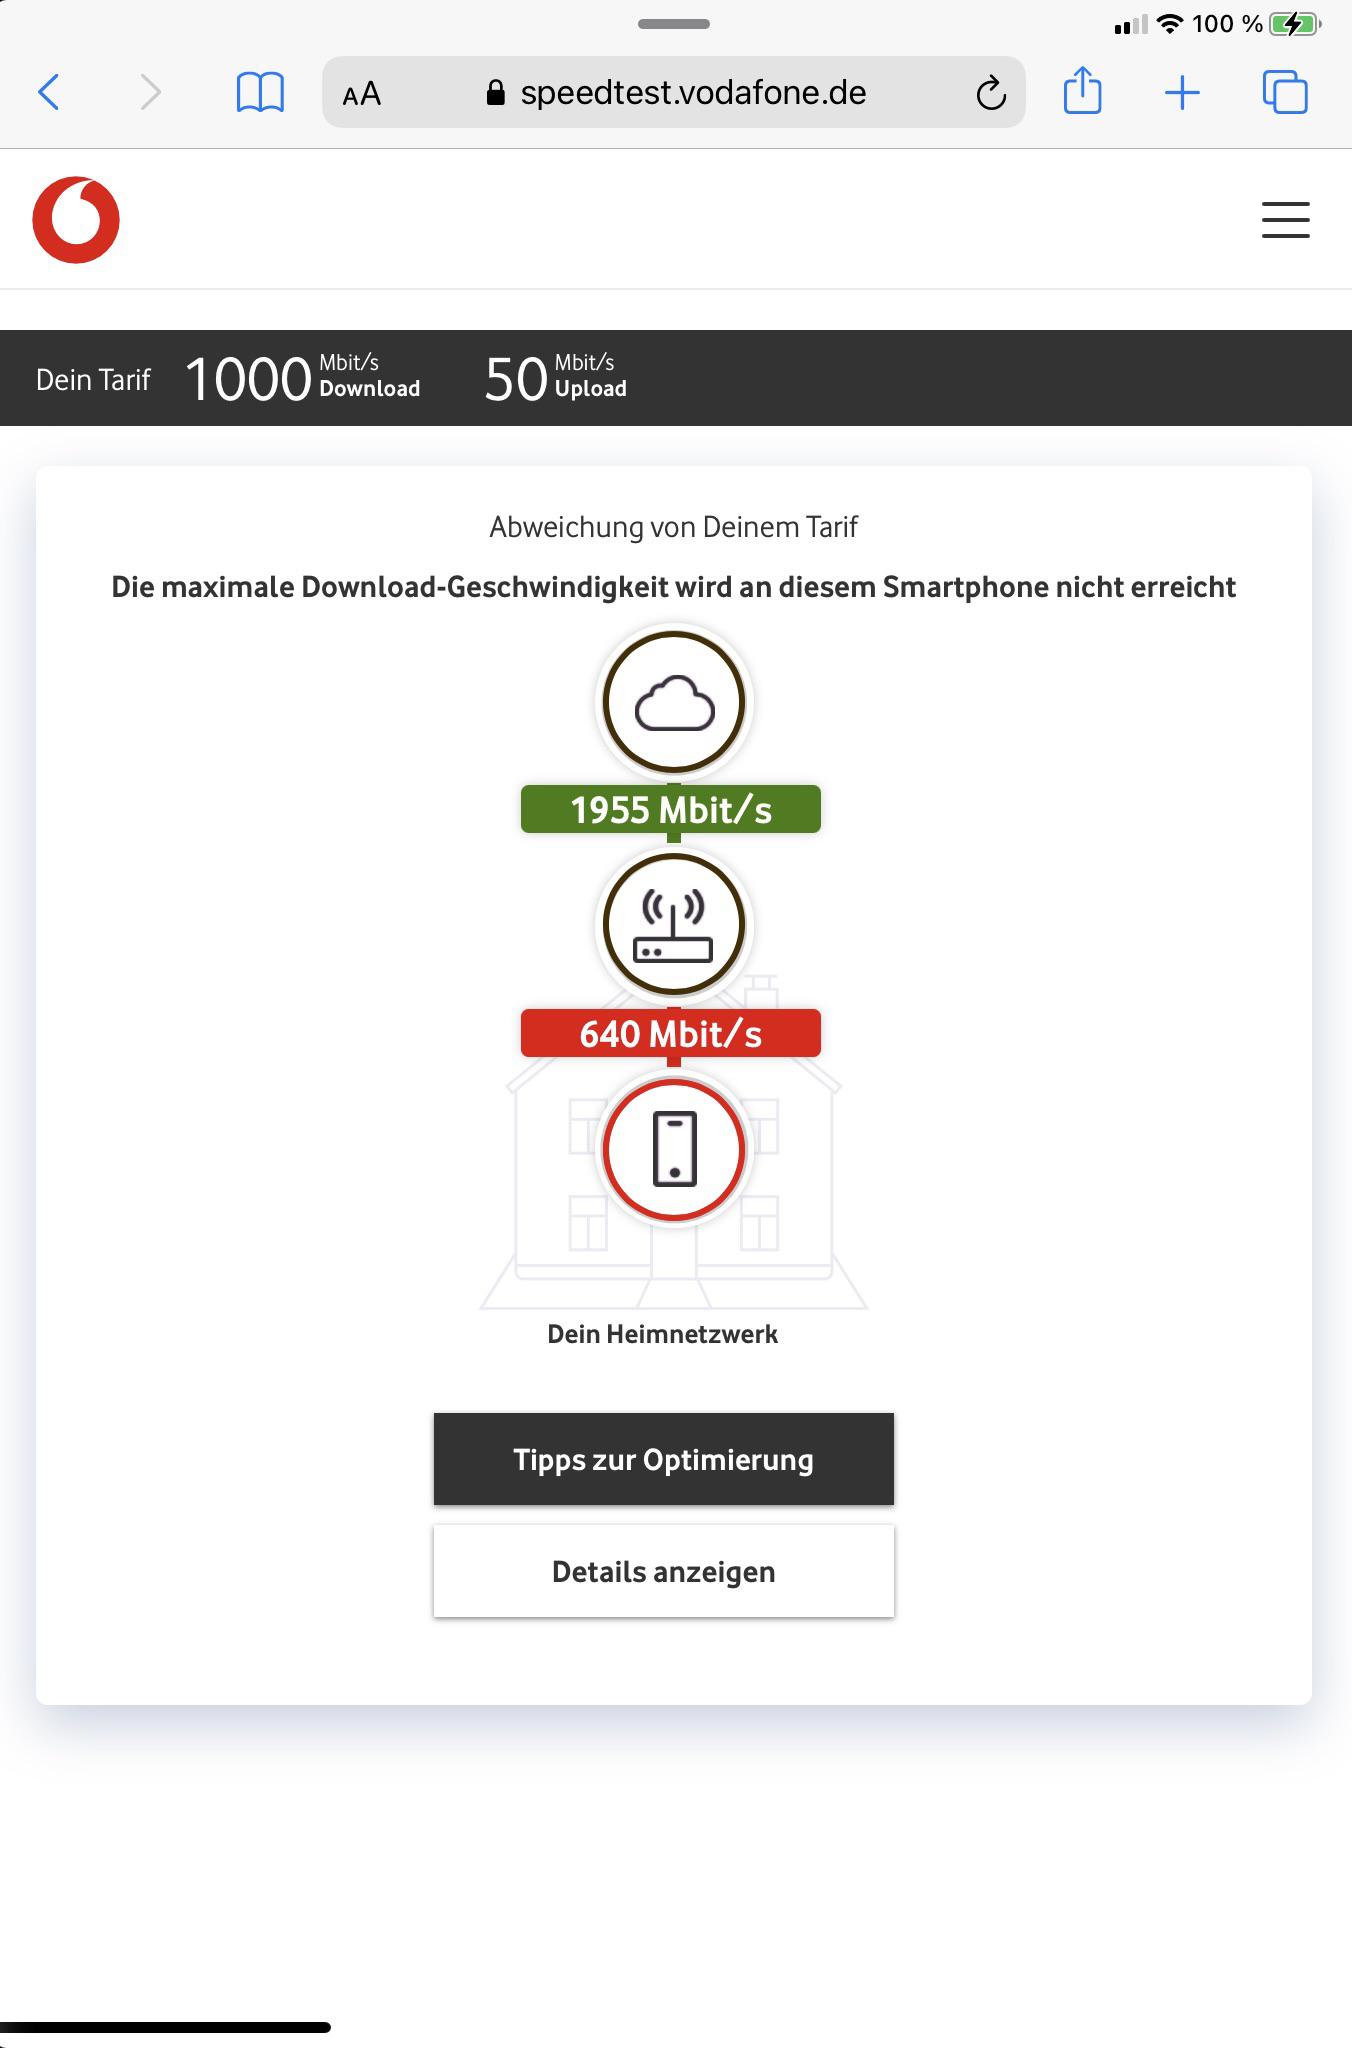Open a new browser tab

pyautogui.click(x=1182, y=92)
